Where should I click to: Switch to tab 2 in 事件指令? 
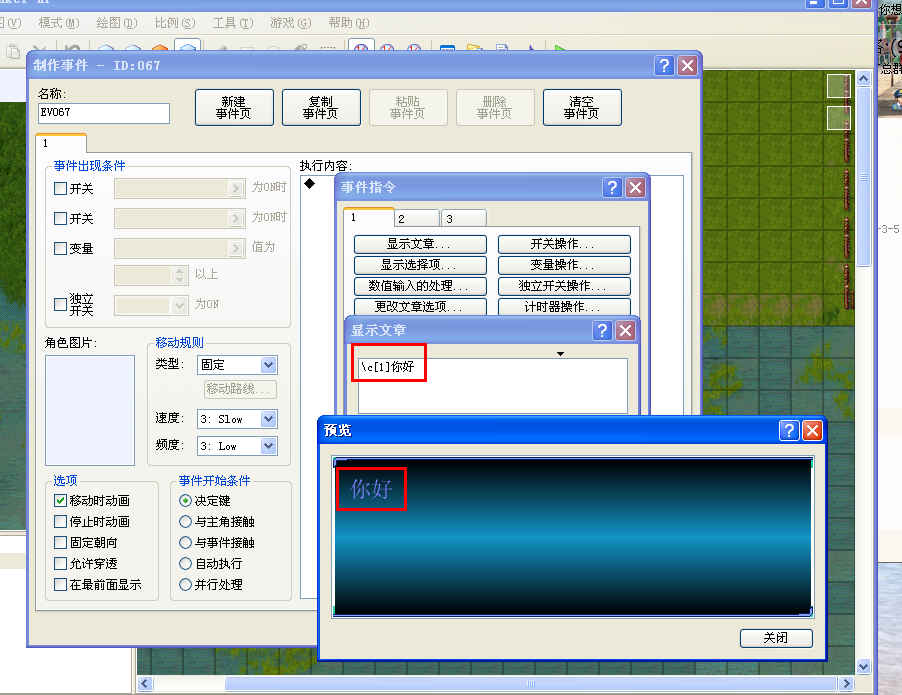[417, 219]
